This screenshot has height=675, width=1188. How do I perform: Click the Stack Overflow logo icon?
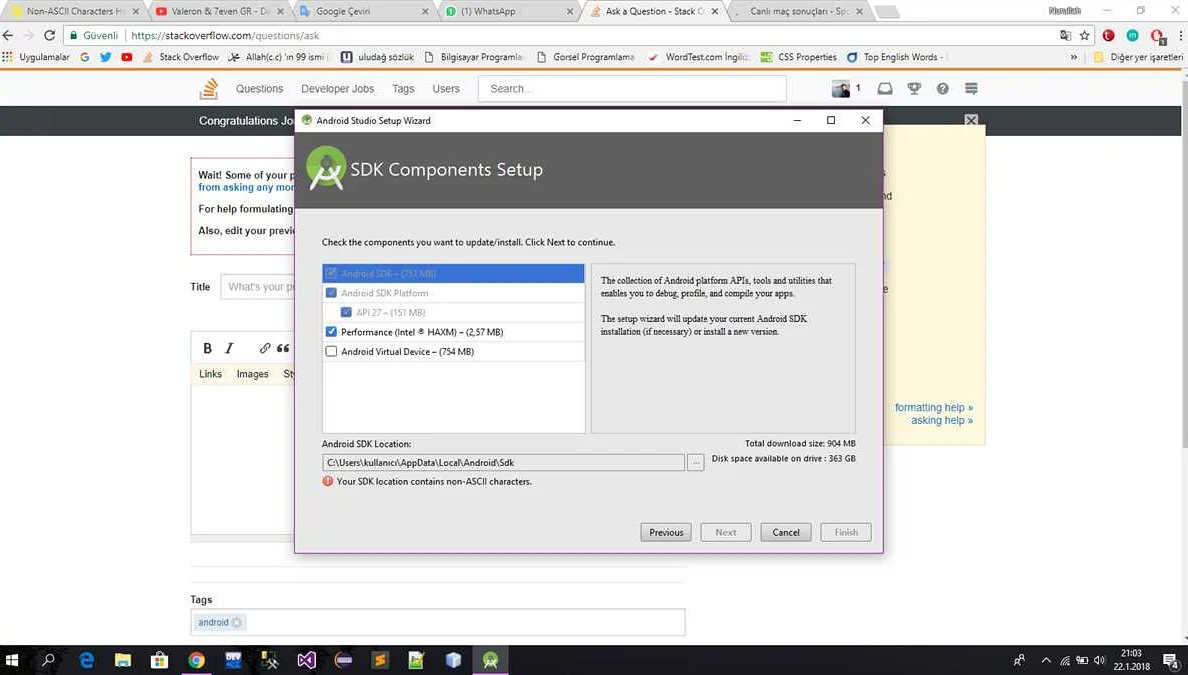(209, 89)
